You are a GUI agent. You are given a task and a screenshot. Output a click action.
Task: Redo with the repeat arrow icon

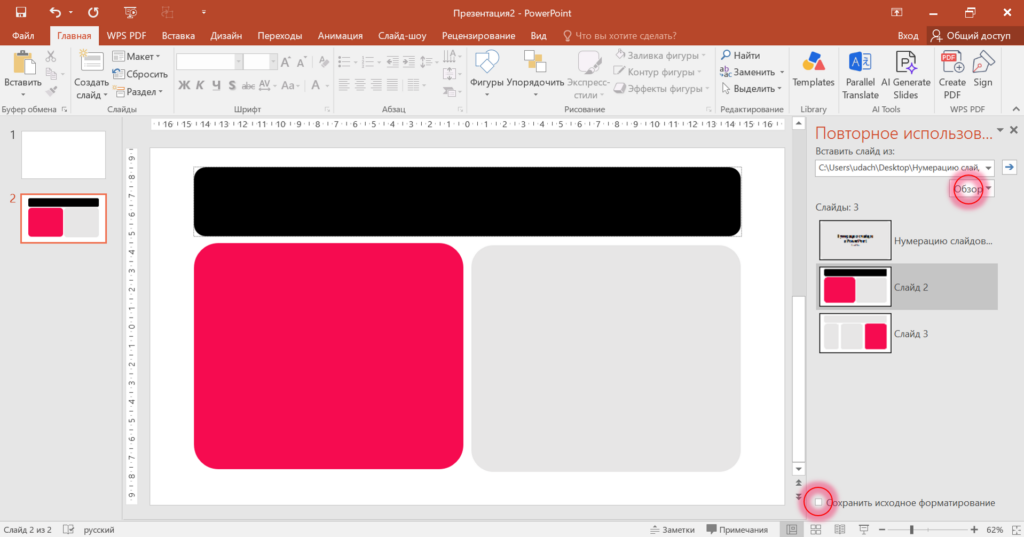(x=93, y=12)
